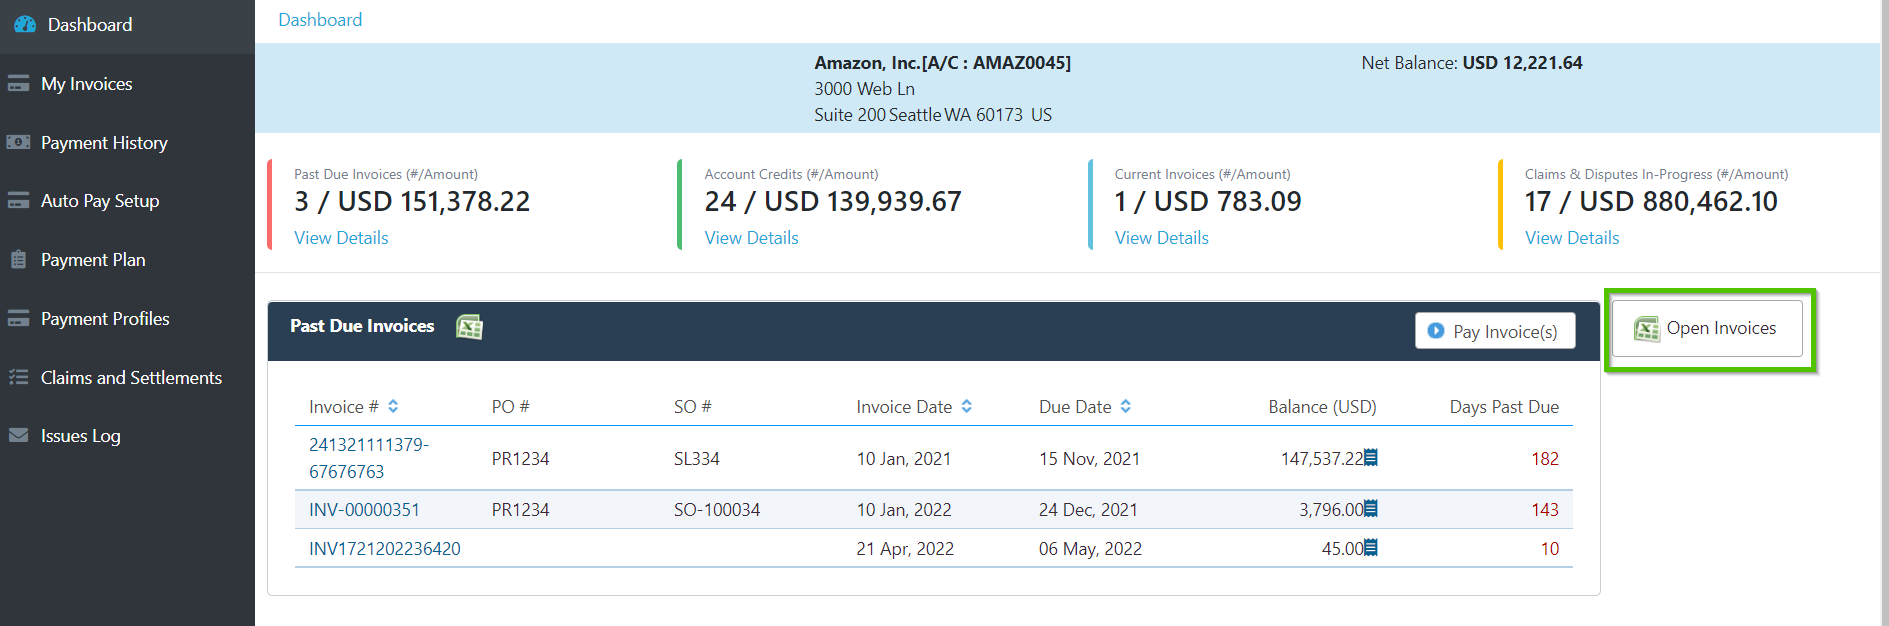View Details for Past Due Invoices
This screenshot has width=1889, height=626.
tap(341, 238)
